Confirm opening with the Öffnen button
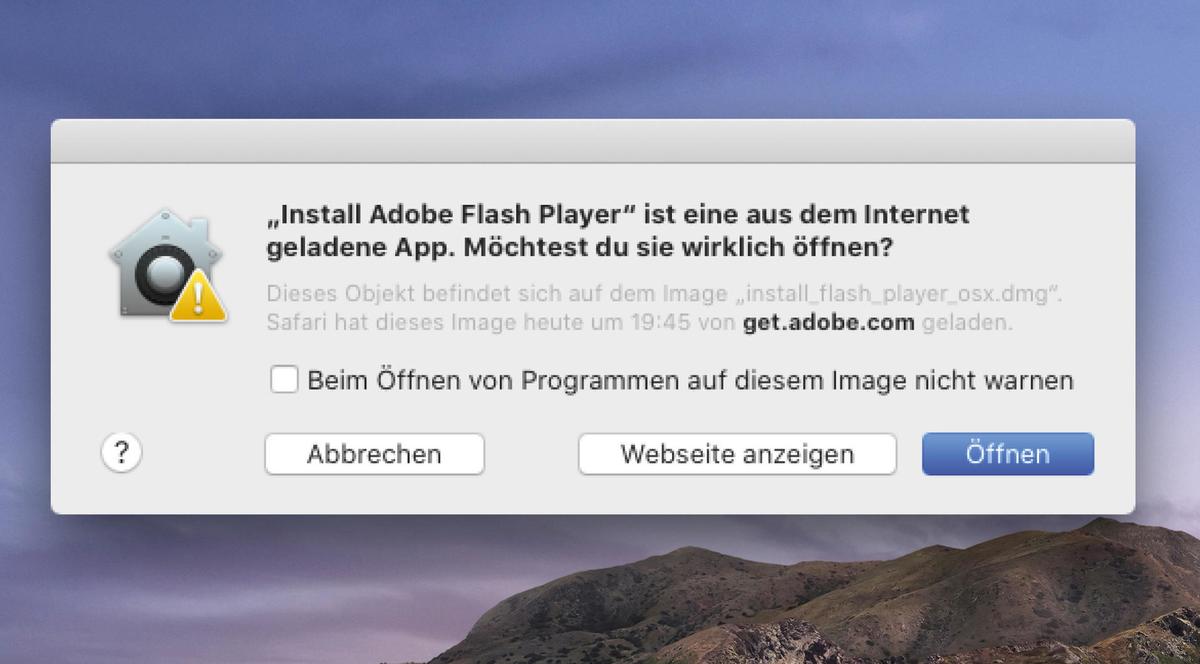Screen dimensions: 1200x664 click(x=1008, y=454)
